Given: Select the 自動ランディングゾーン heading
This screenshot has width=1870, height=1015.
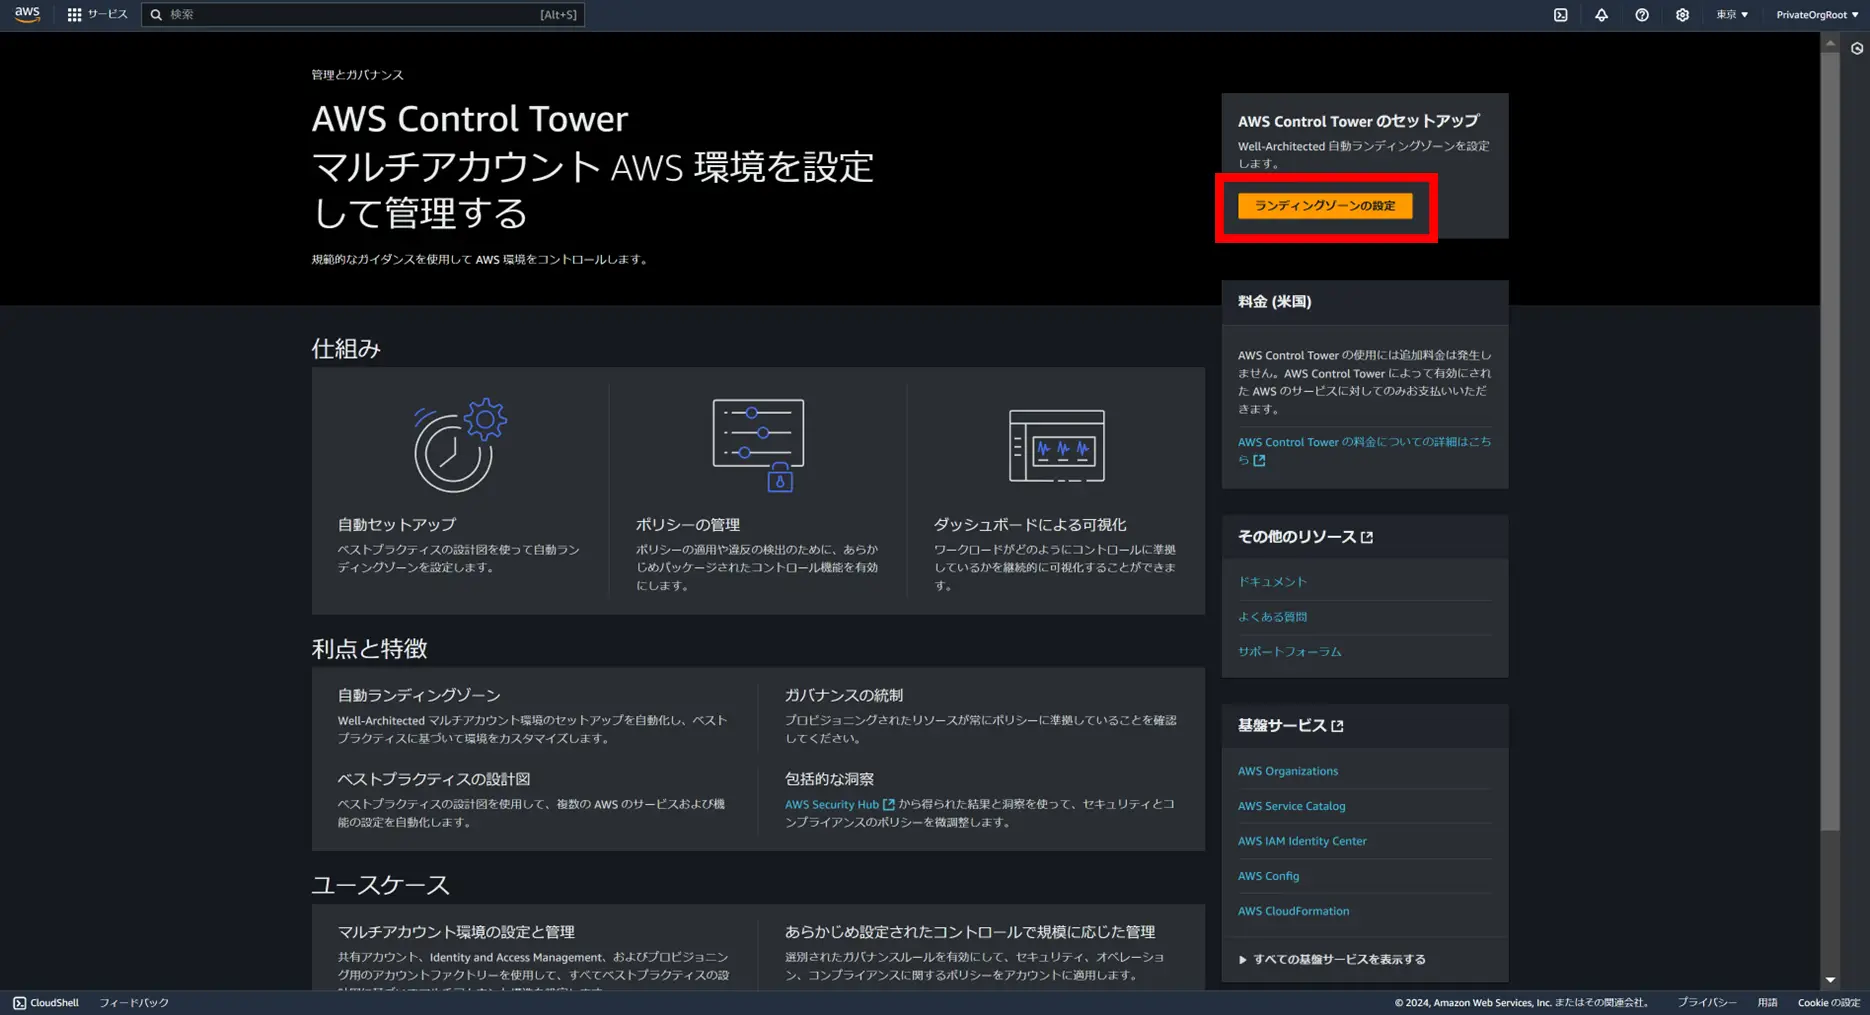Looking at the screenshot, I should (x=418, y=695).
